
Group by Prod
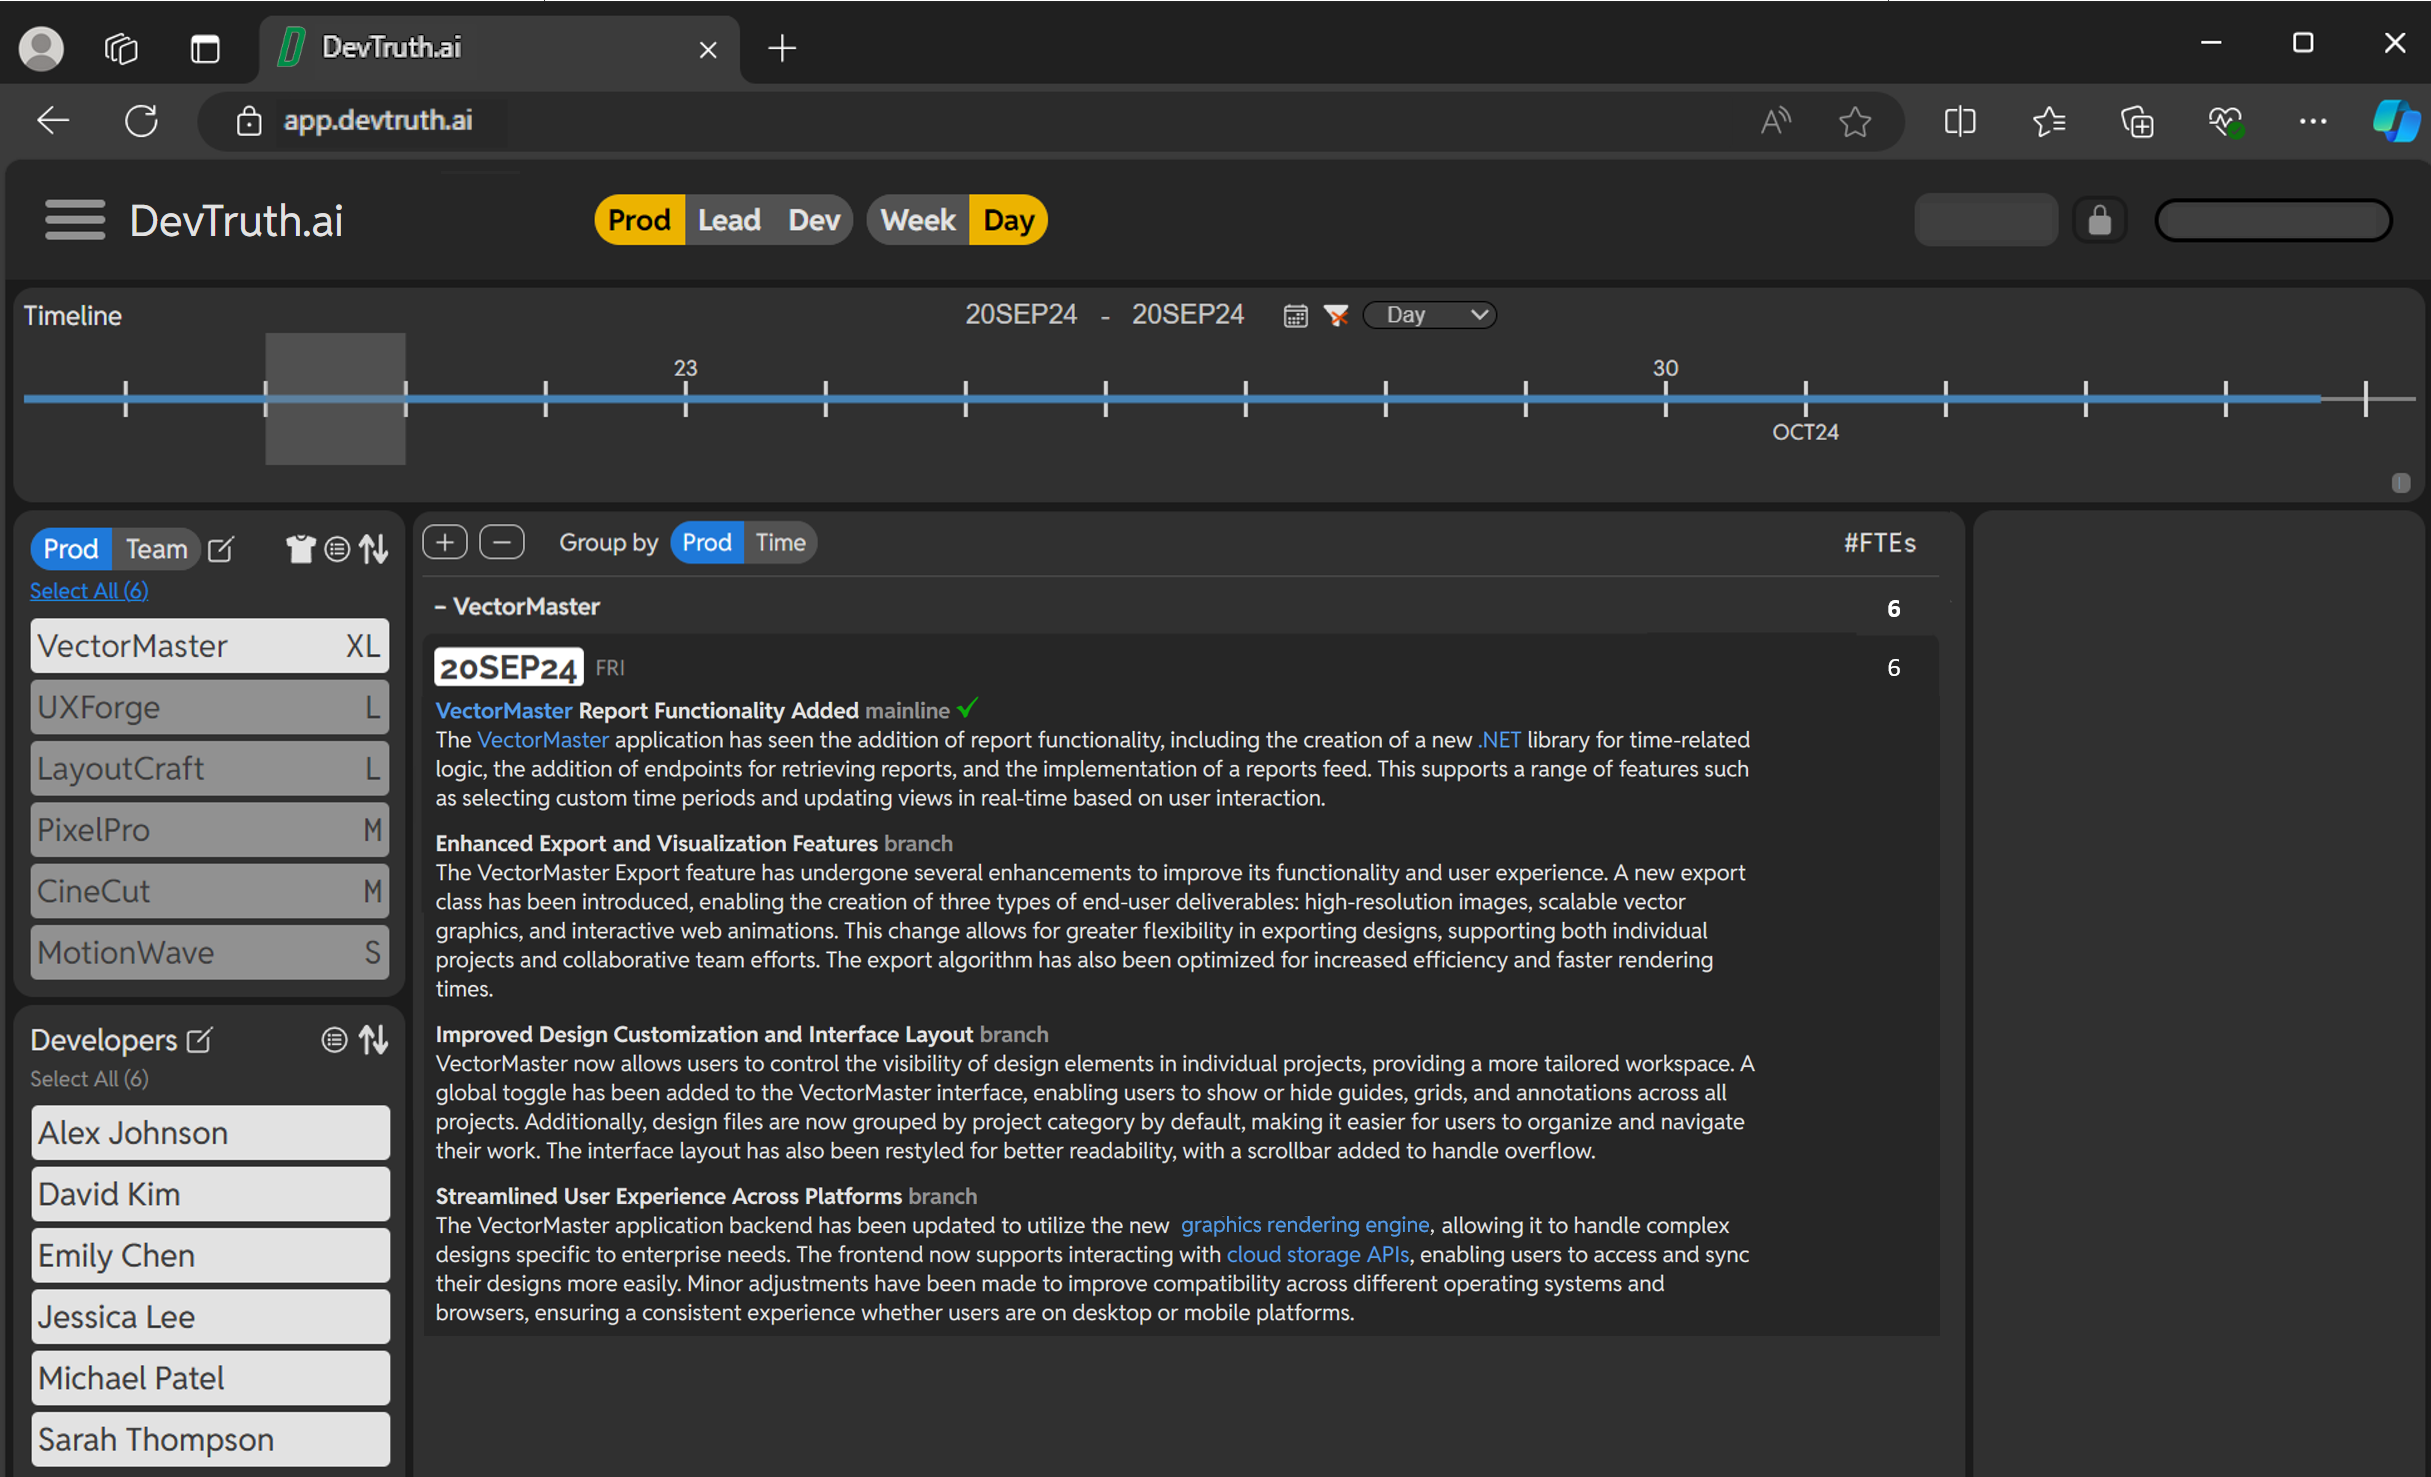(x=706, y=542)
